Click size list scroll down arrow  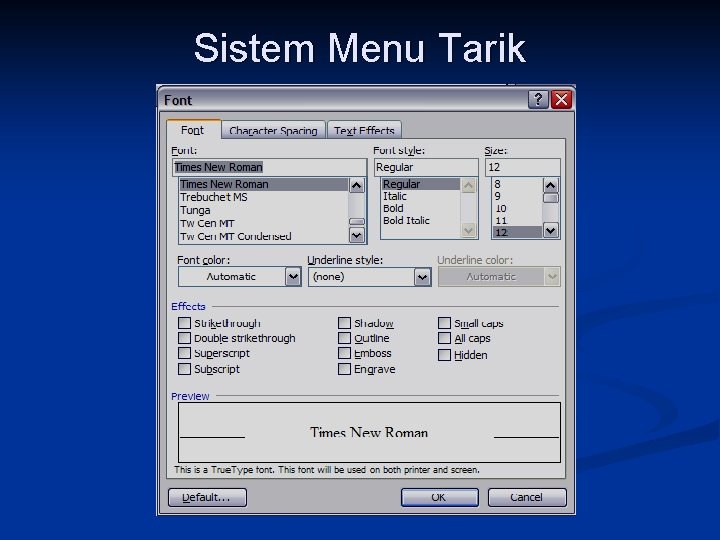pyautogui.click(x=551, y=230)
